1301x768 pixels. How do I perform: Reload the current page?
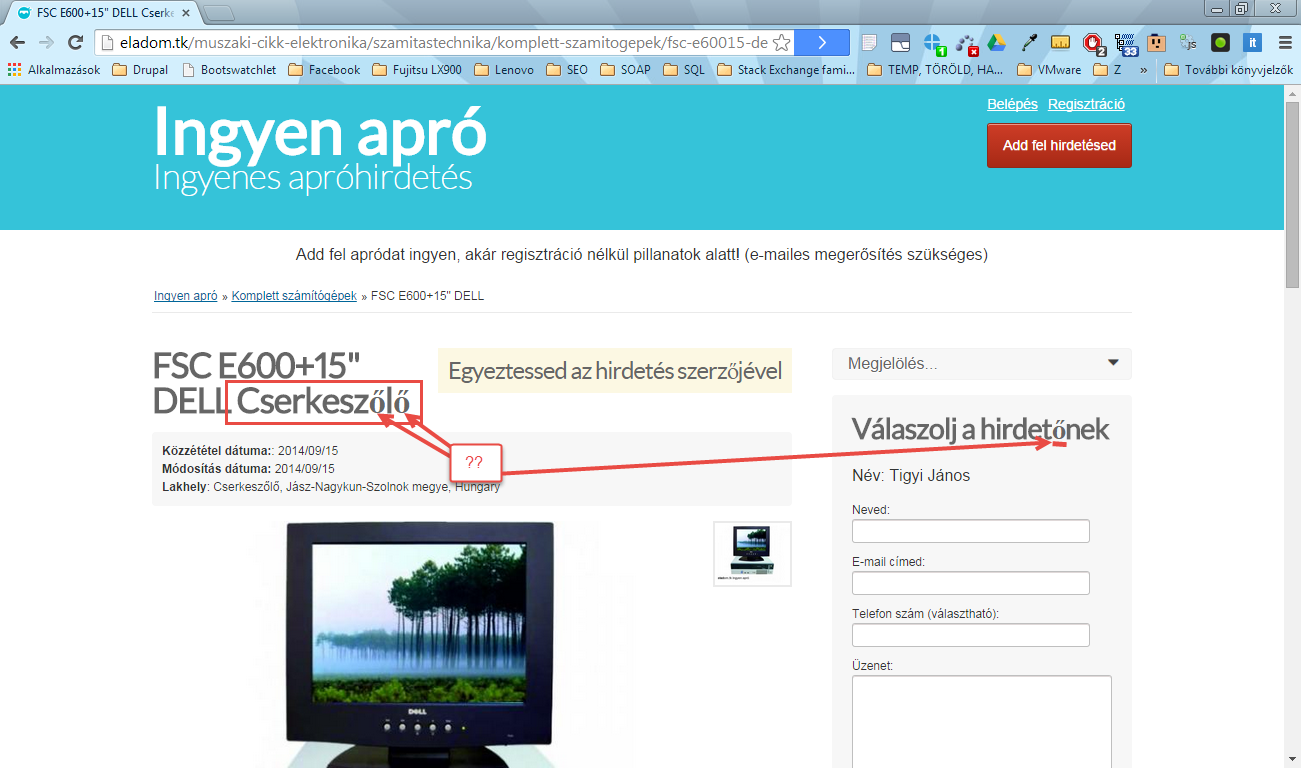click(x=74, y=42)
